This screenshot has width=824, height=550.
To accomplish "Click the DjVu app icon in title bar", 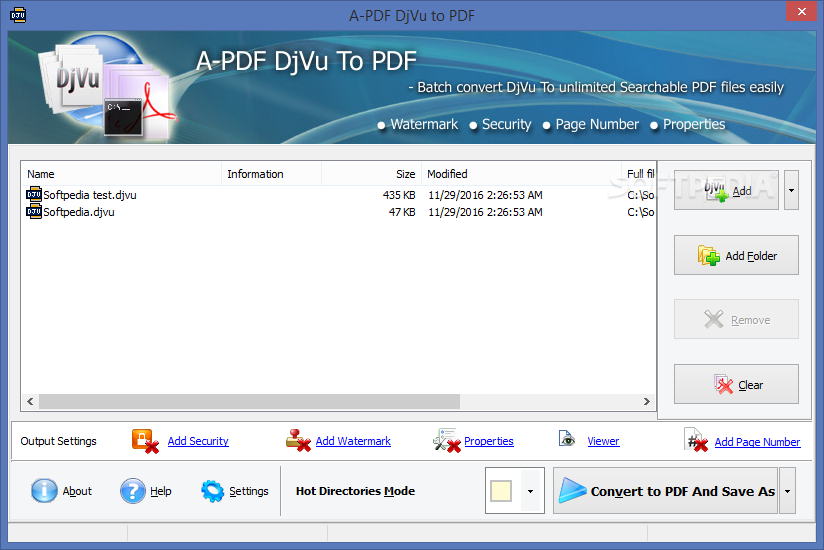I will pyautogui.click(x=18, y=15).
